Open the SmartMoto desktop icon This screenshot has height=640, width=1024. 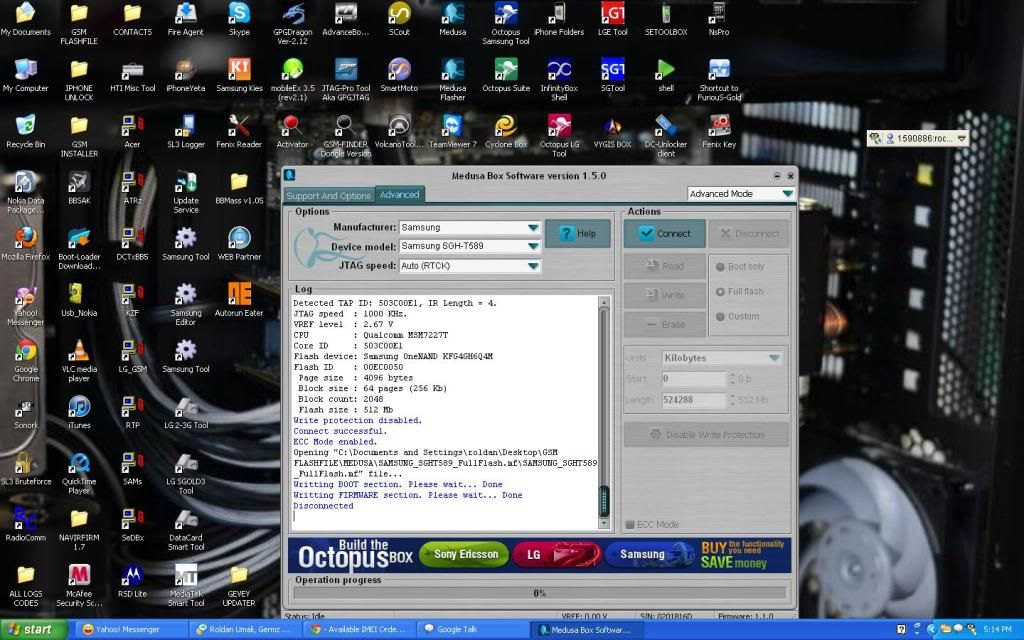click(x=399, y=75)
